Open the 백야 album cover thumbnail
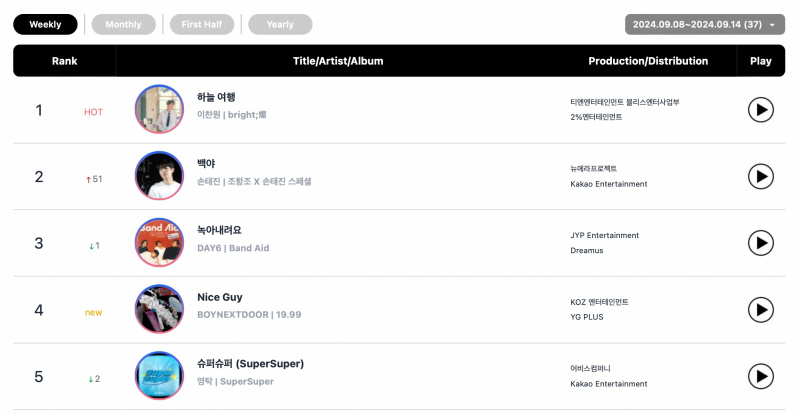The height and width of the screenshot is (416, 800). (x=159, y=176)
